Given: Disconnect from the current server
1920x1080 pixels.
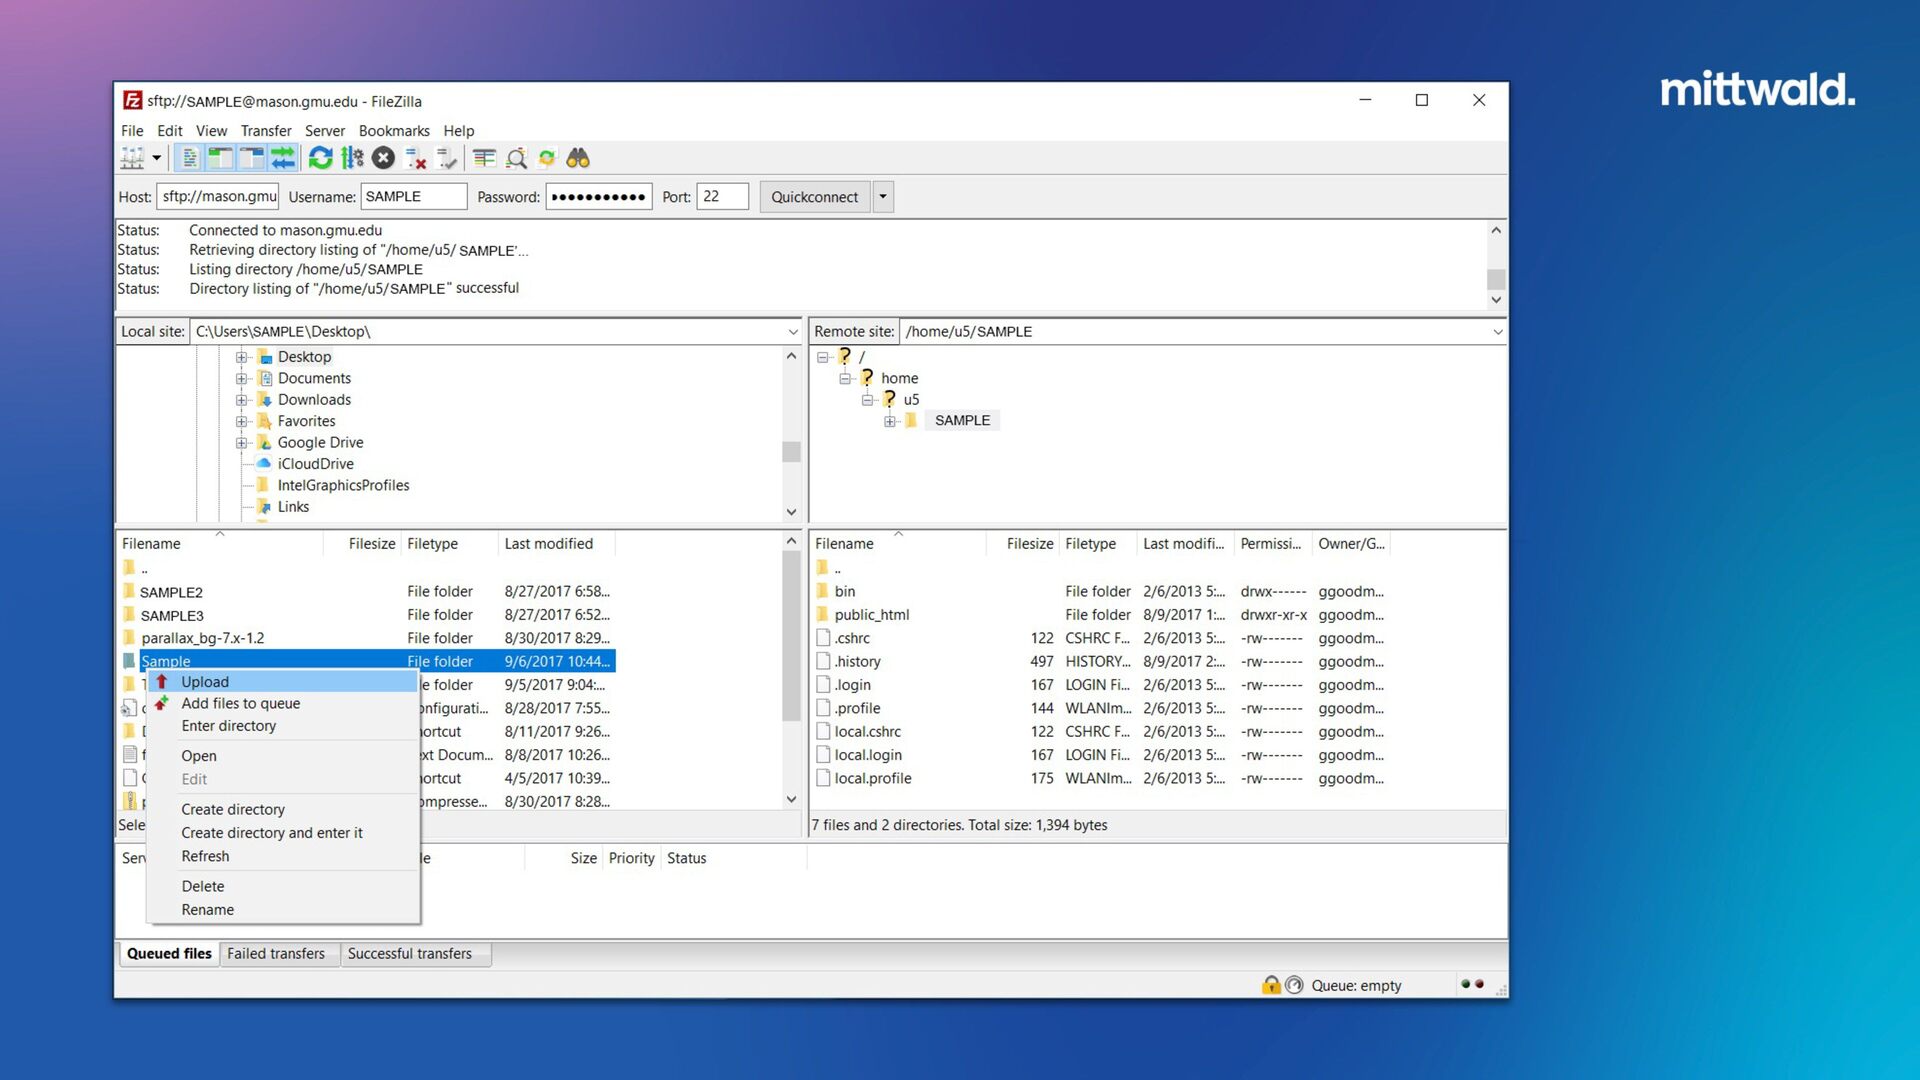Looking at the screenshot, I should point(416,158).
